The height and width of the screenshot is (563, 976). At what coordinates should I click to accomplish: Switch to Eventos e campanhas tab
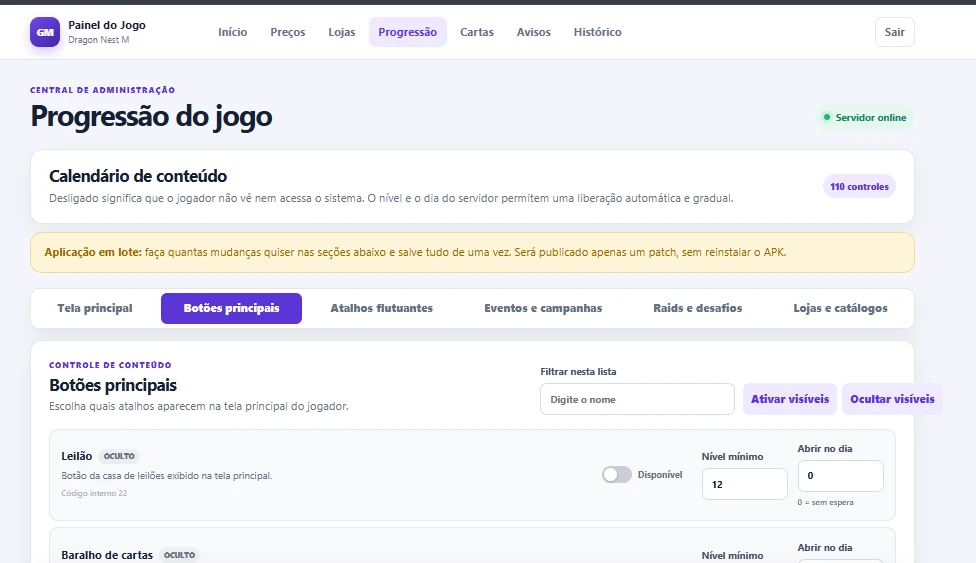(x=543, y=308)
